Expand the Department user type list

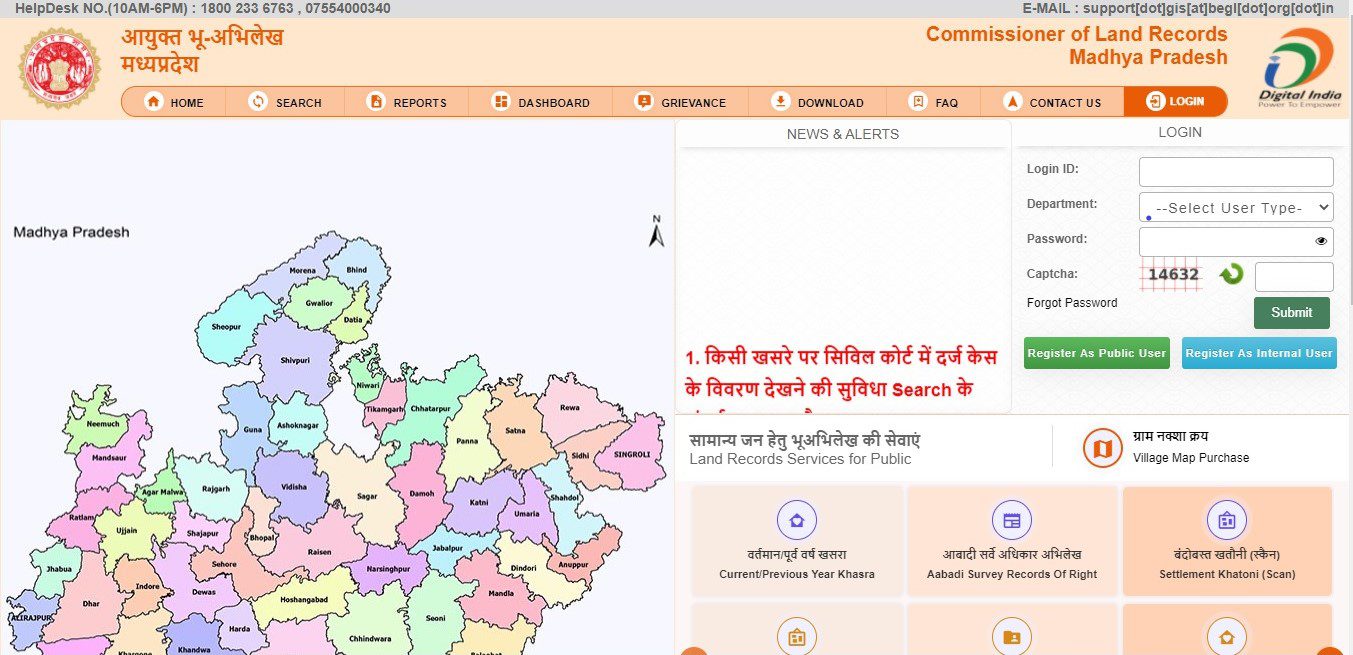(x=1235, y=207)
